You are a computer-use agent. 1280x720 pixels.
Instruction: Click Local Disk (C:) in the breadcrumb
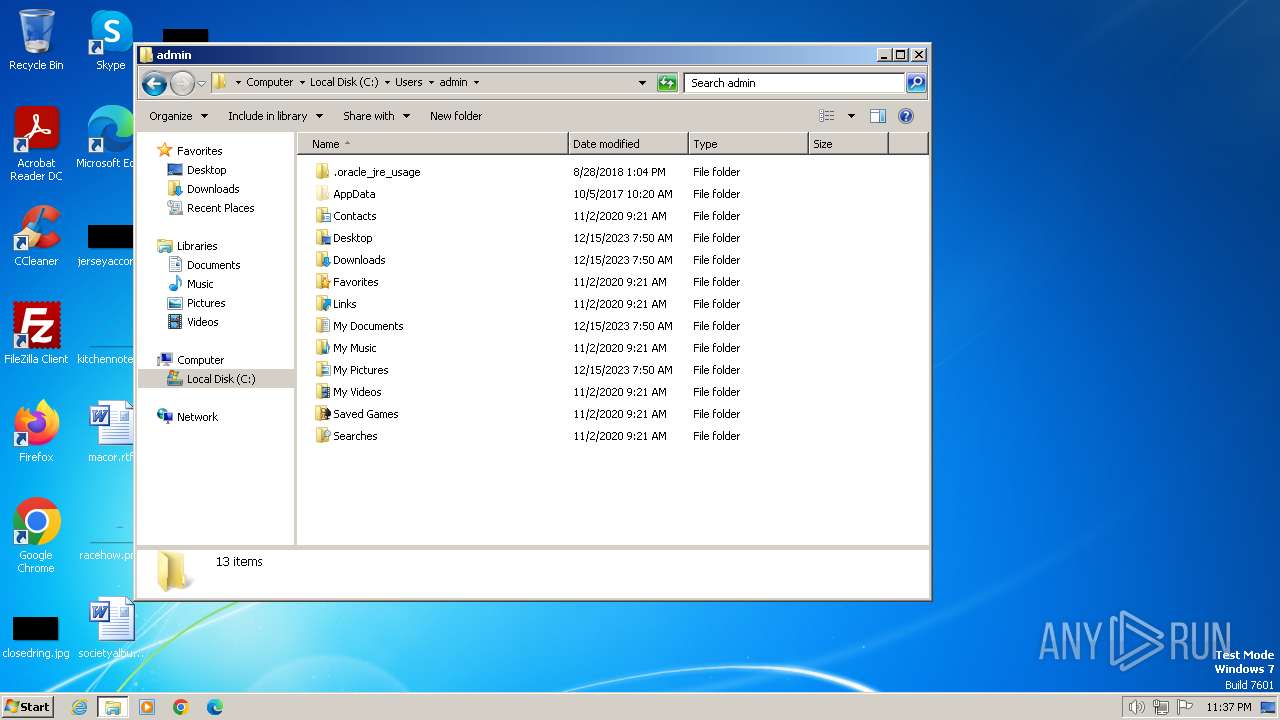(344, 83)
